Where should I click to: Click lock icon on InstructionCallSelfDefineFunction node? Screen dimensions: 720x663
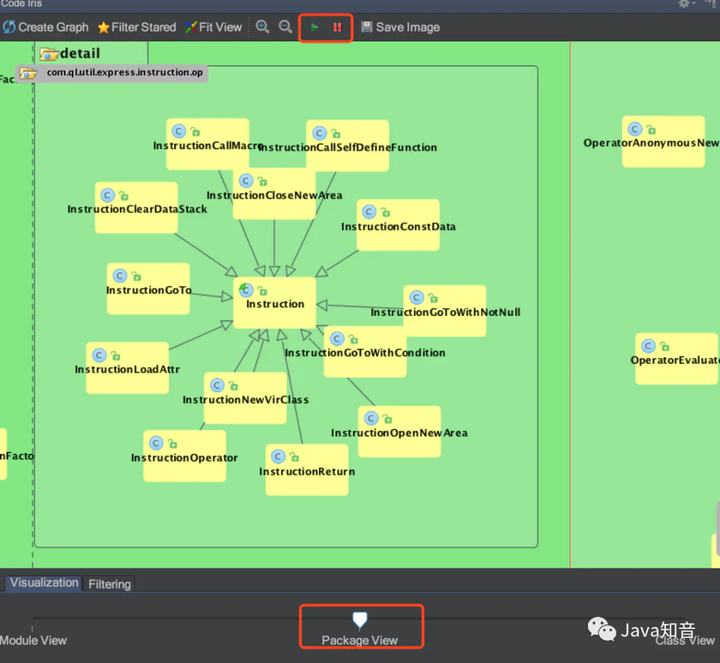tap(336, 134)
